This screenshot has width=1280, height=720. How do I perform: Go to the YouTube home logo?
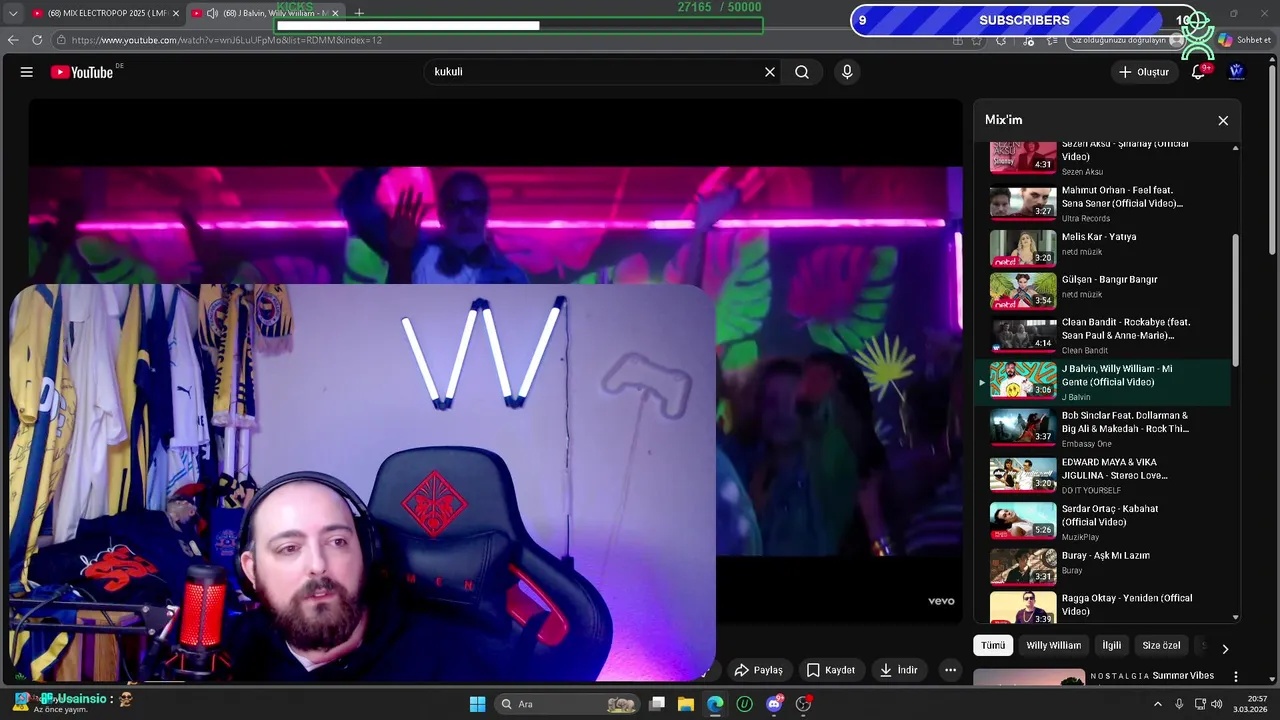(82, 72)
